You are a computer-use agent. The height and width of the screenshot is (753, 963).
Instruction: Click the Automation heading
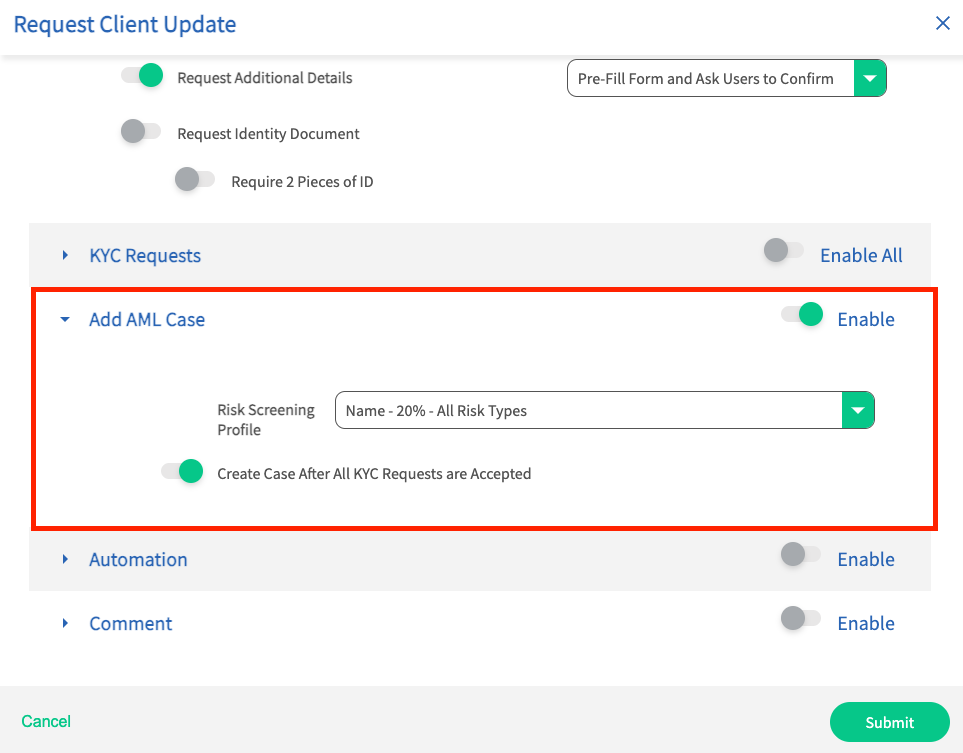(138, 560)
